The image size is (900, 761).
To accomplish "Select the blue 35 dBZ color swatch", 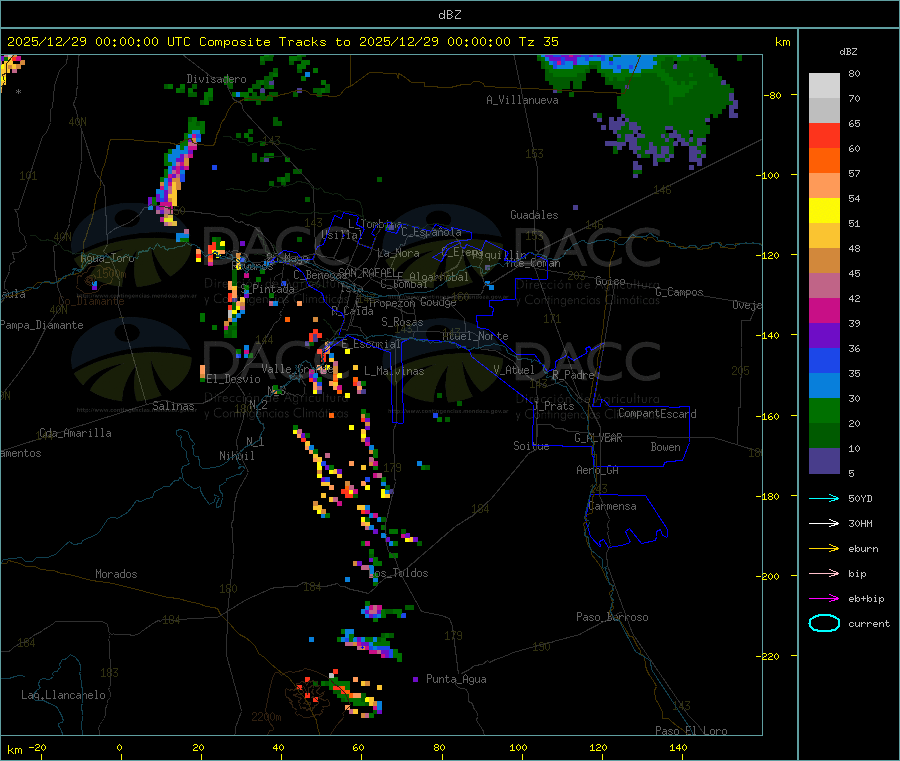I will coord(824,360).
